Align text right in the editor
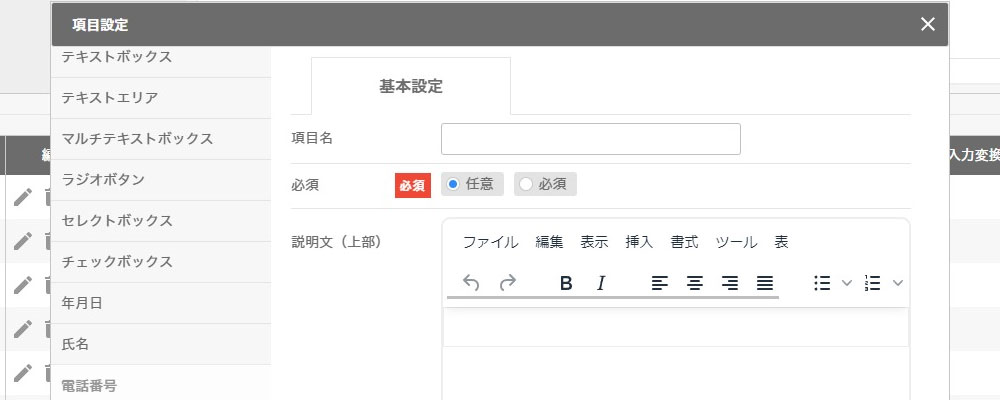The image size is (1000, 400). point(730,283)
